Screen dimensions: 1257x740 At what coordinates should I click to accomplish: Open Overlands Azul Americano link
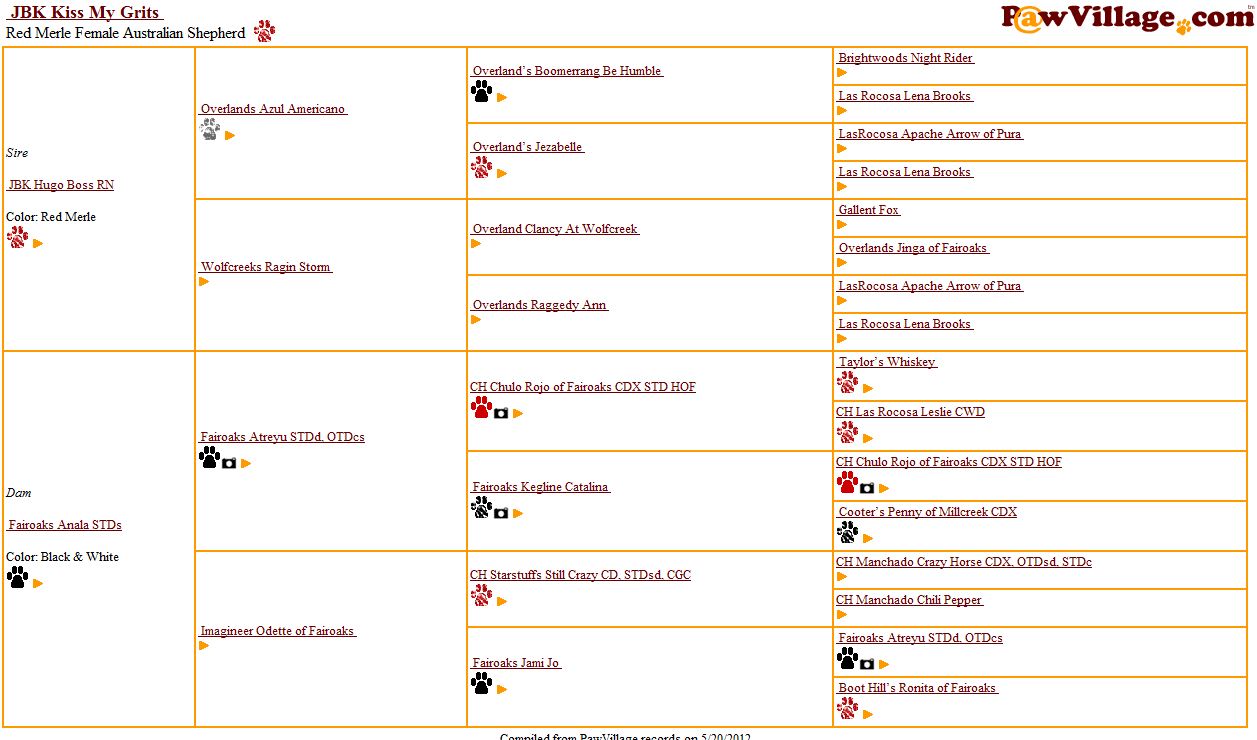[274, 109]
